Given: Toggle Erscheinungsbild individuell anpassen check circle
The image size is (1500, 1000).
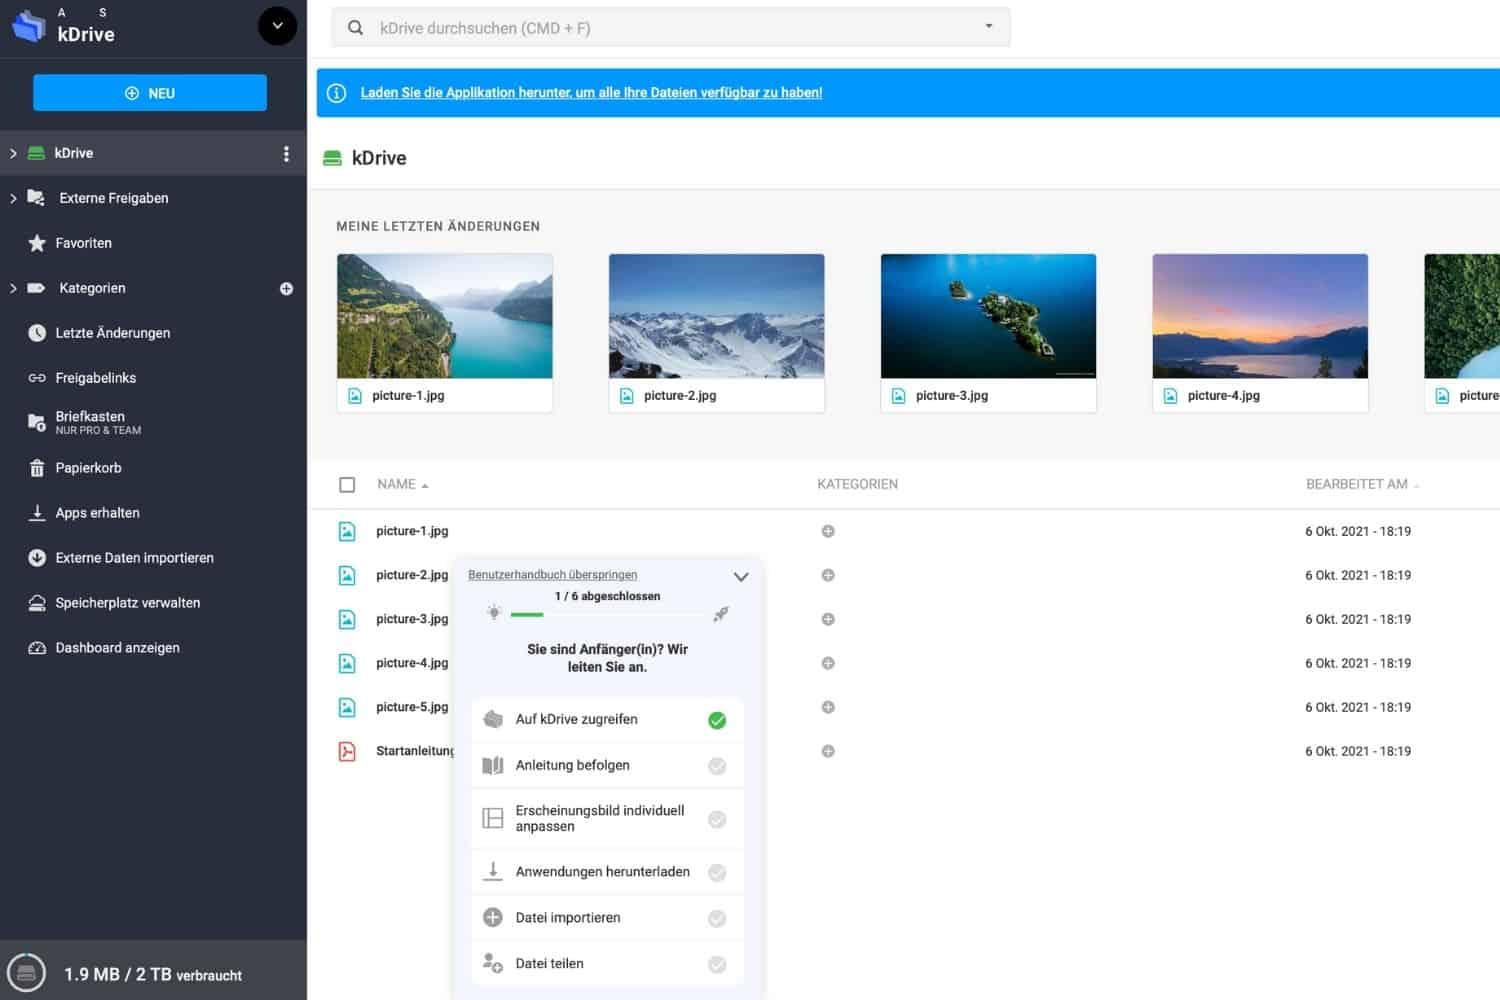Looking at the screenshot, I should pos(717,819).
